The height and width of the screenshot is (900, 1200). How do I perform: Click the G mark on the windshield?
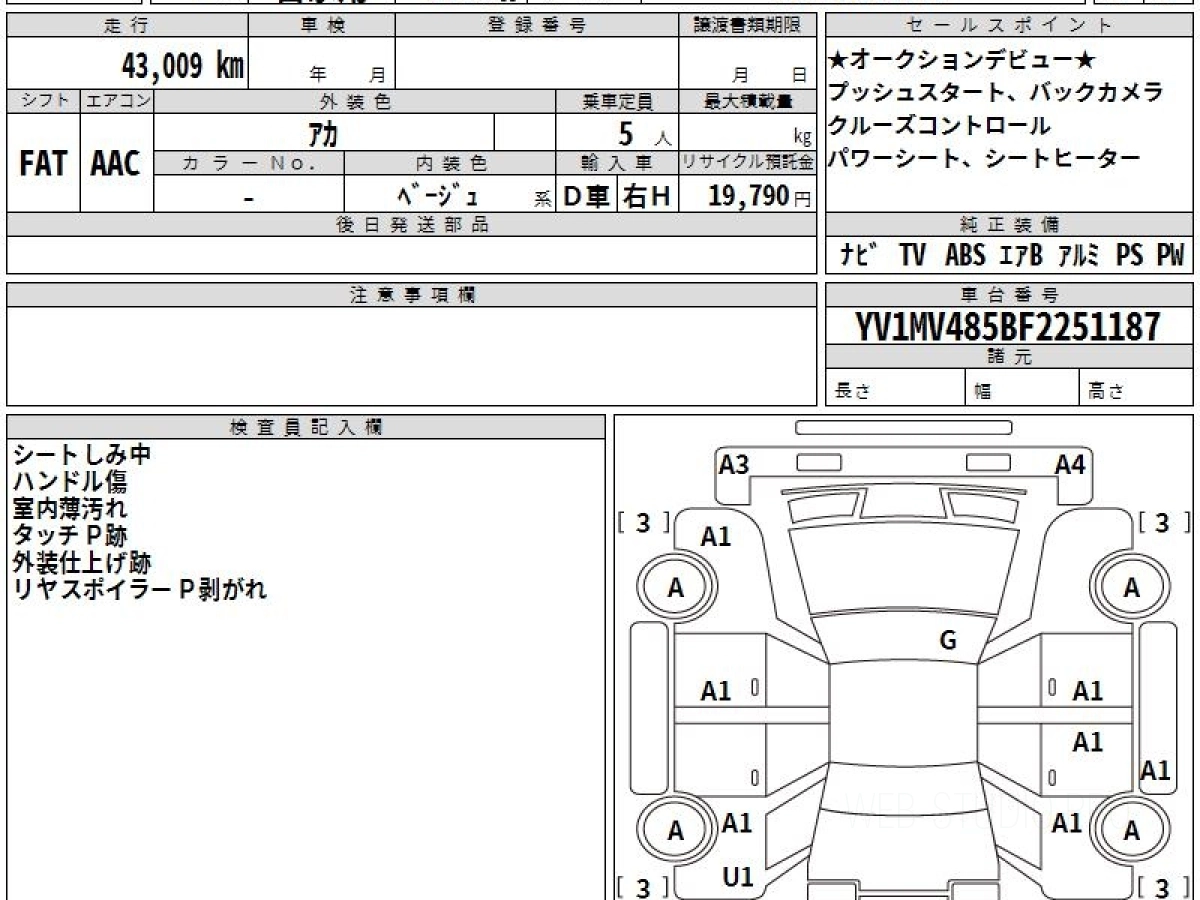pyautogui.click(x=948, y=641)
